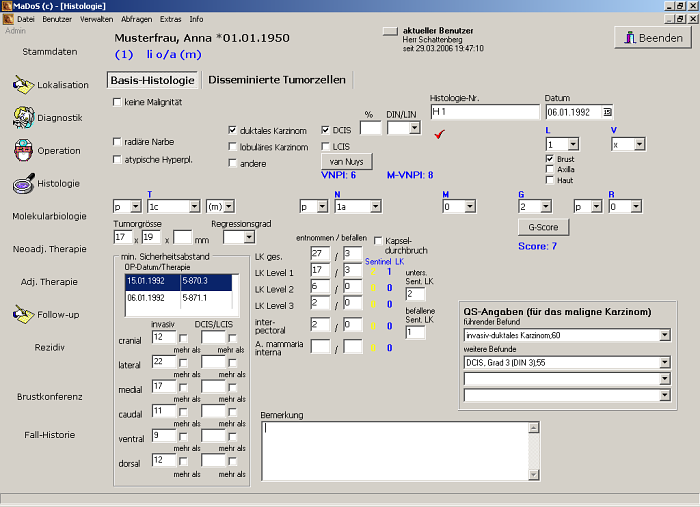Expand the führender Befund dropdown

[x=665, y=336]
